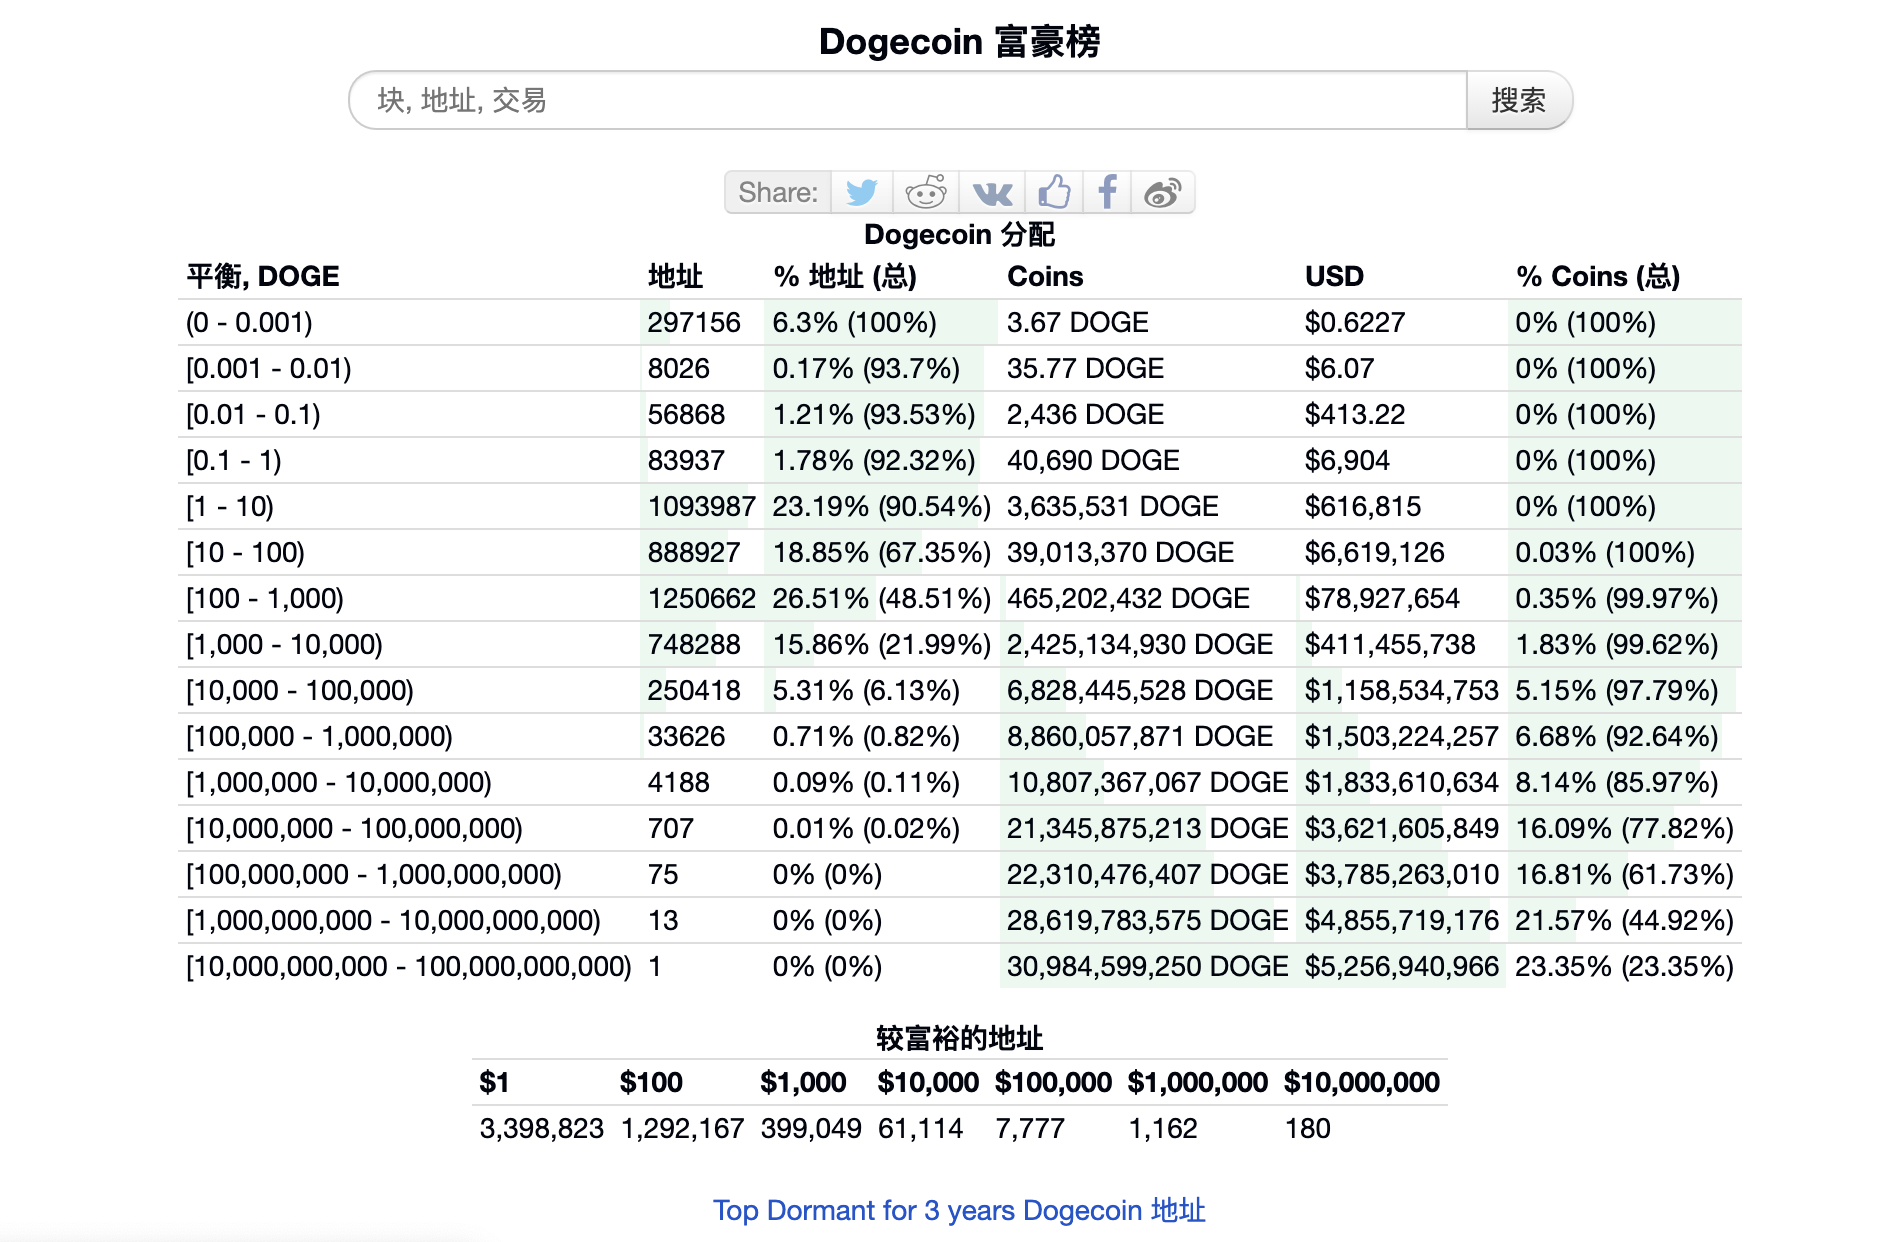Click the address count 1093987
Screen dimensions: 1904x1242
(701, 506)
